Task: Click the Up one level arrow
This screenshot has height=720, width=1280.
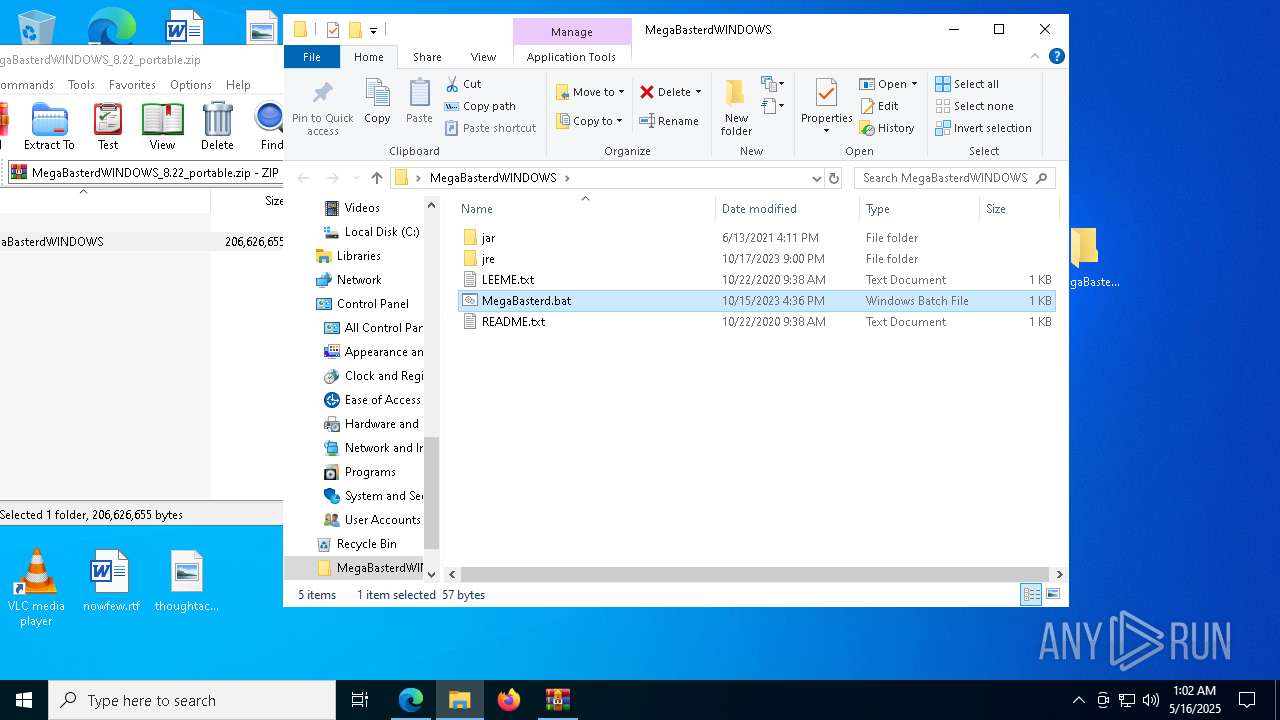Action: point(376,178)
